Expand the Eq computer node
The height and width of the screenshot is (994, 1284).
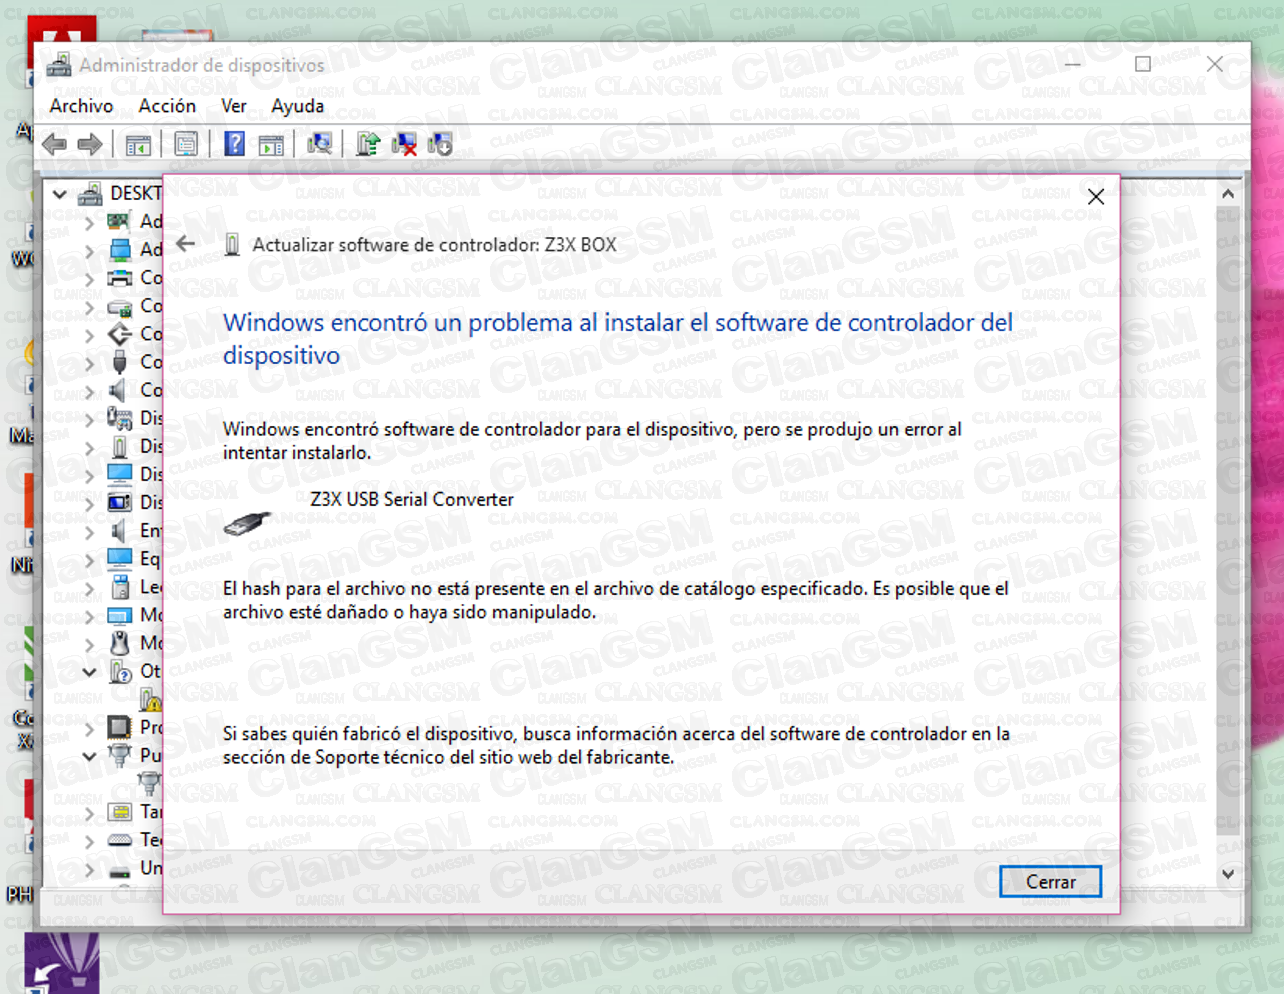click(x=89, y=559)
